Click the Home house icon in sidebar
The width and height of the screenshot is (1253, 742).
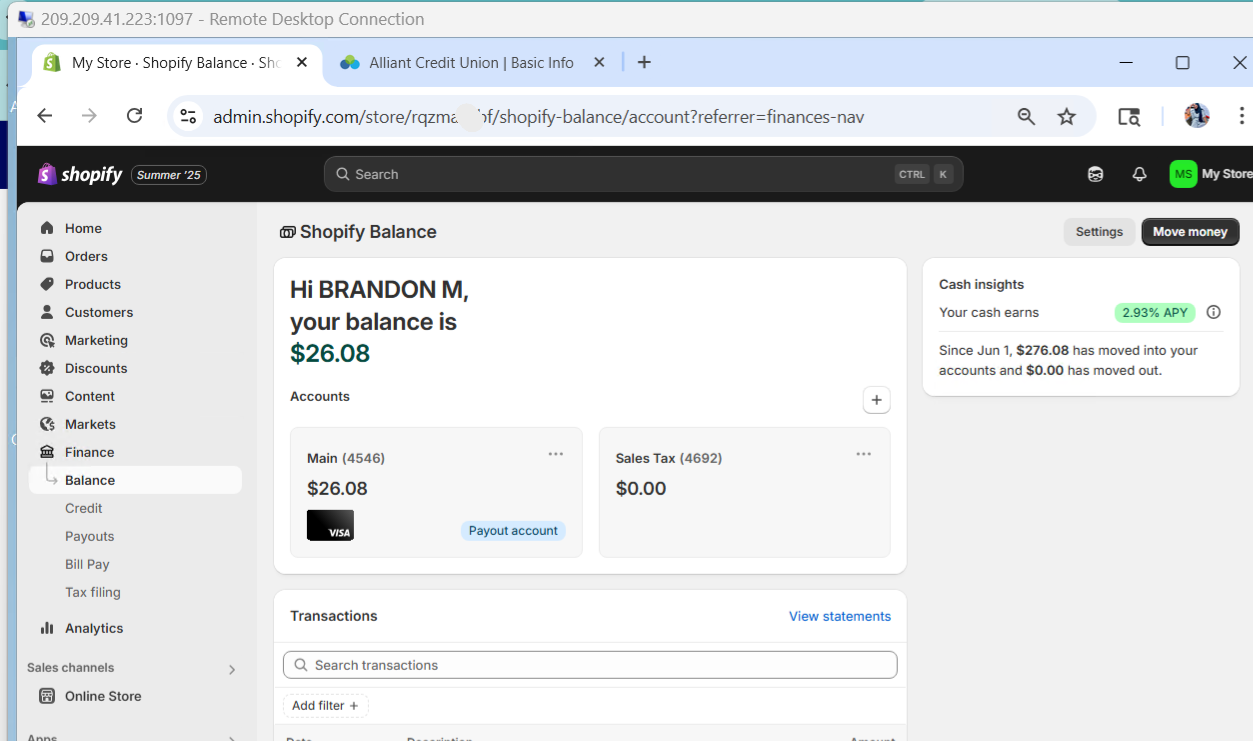click(47, 228)
